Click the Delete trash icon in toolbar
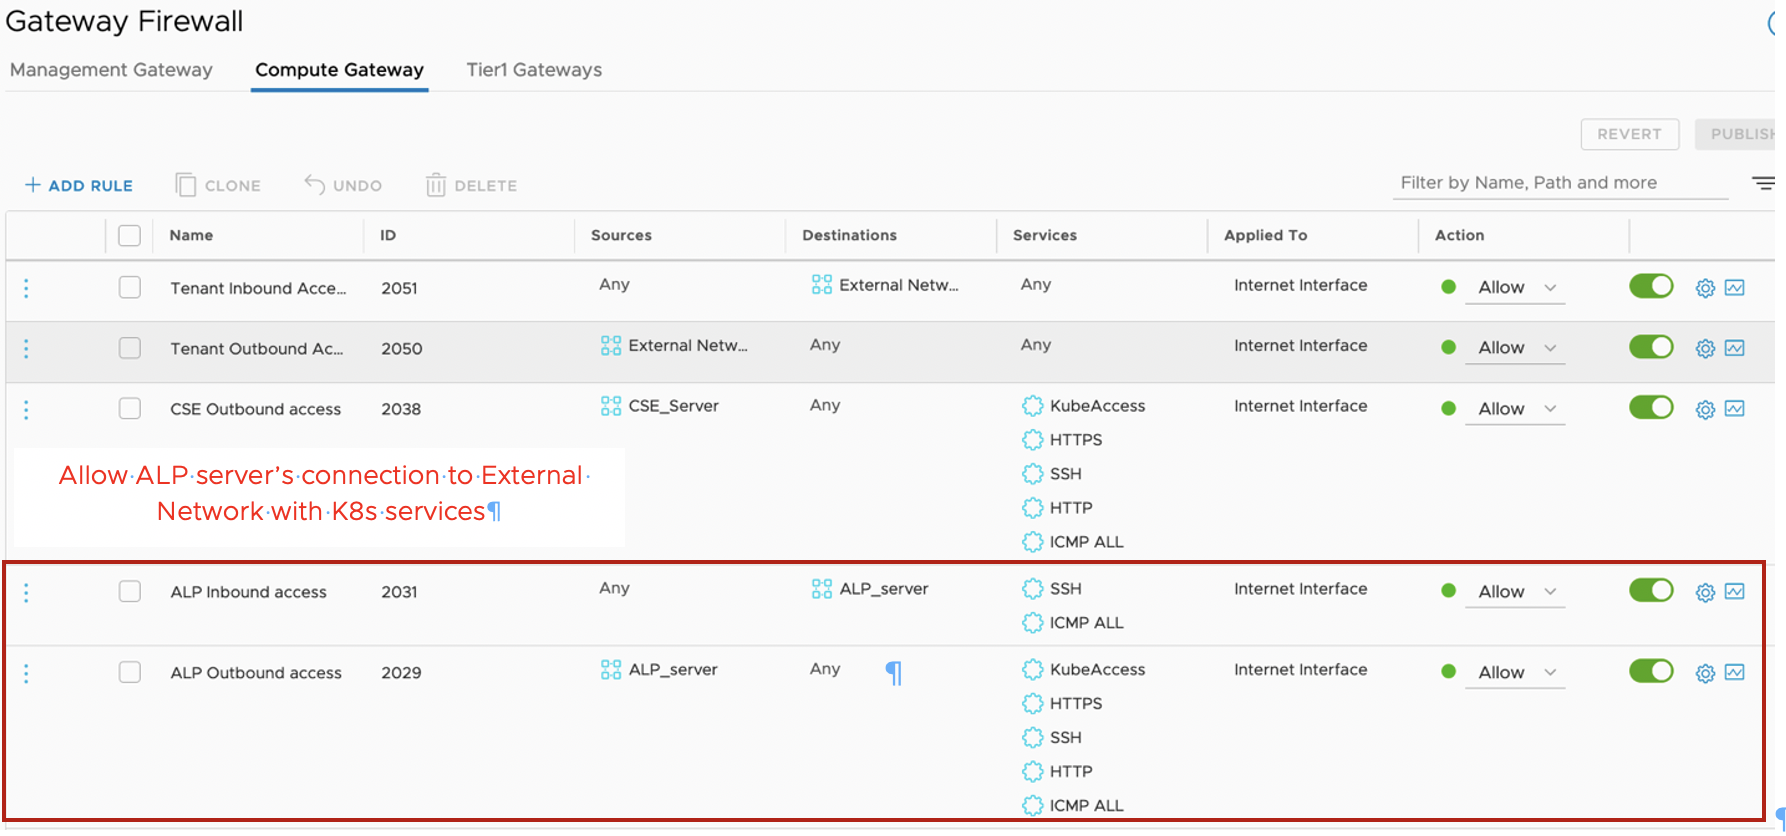 [436, 185]
